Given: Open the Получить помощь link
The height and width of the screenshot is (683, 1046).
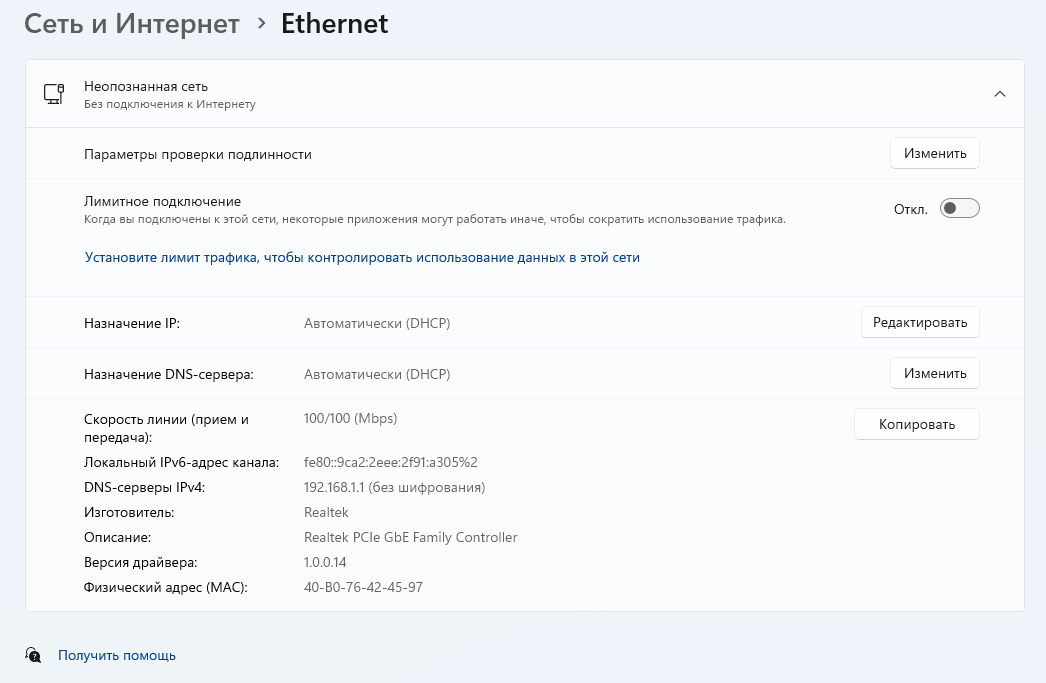Looking at the screenshot, I should pos(117,655).
